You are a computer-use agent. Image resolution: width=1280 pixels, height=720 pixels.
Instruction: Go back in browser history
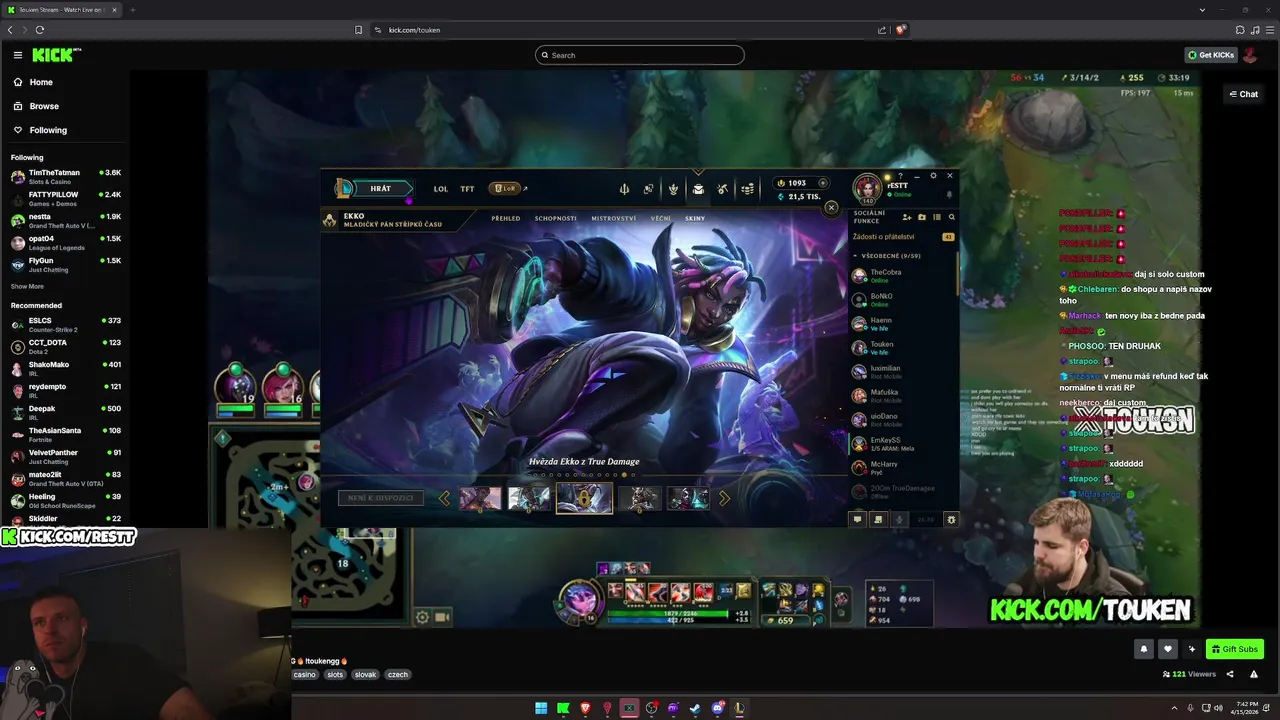tap(10, 30)
